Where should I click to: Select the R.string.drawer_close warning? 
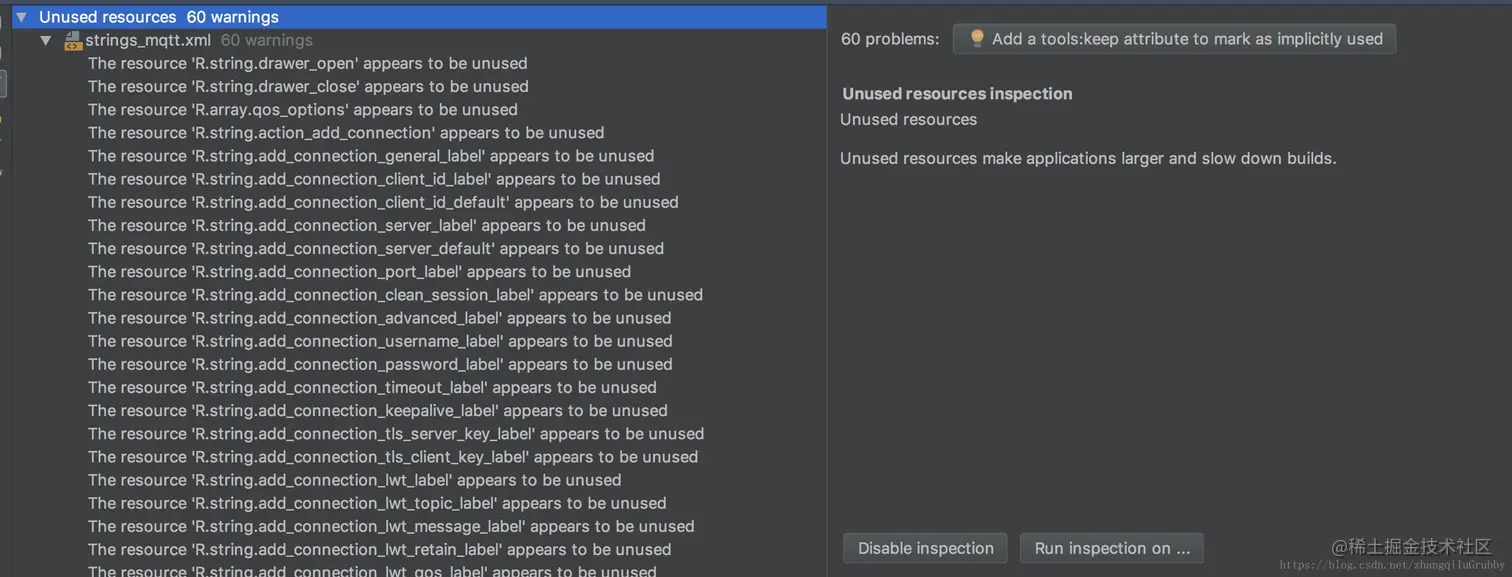click(308, 87)
